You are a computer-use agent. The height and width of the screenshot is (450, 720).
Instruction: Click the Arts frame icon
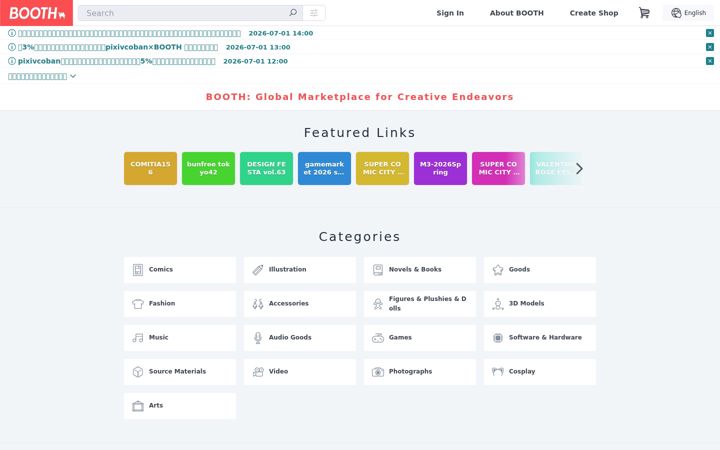coord(138,406)
